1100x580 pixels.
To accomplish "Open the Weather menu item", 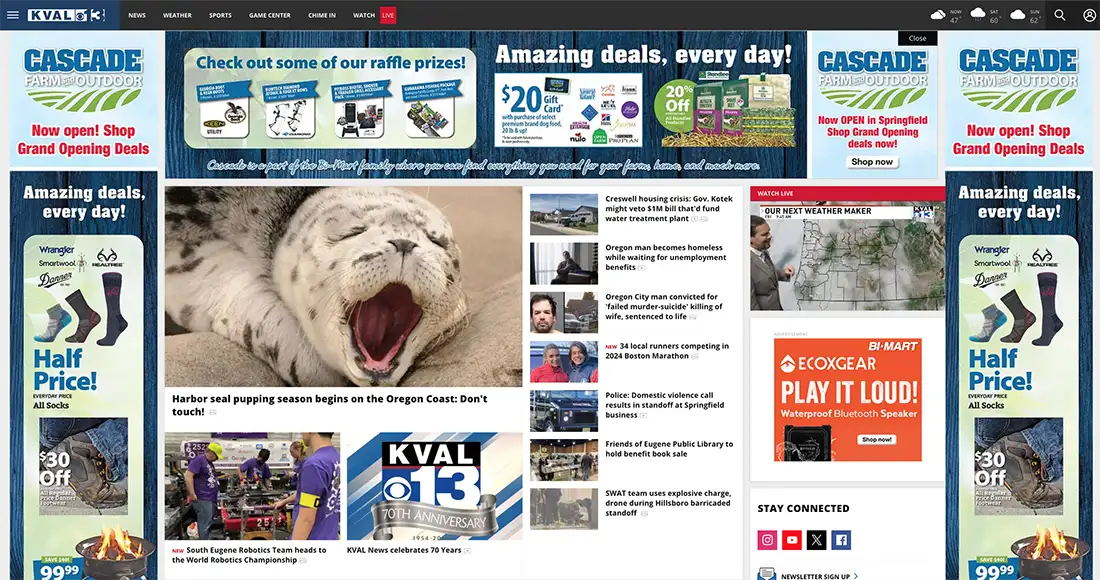I will pos(177,15).
